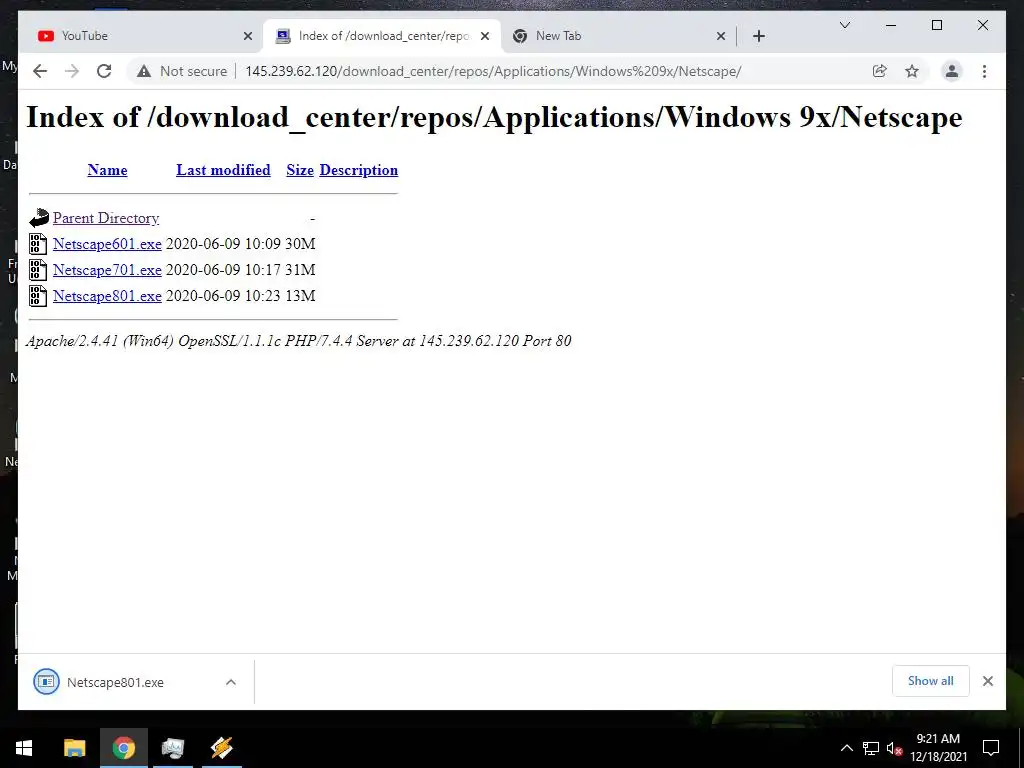The image size is (1024, 768).
Task: Reload the current page
Action: click(x=104, y=71)
